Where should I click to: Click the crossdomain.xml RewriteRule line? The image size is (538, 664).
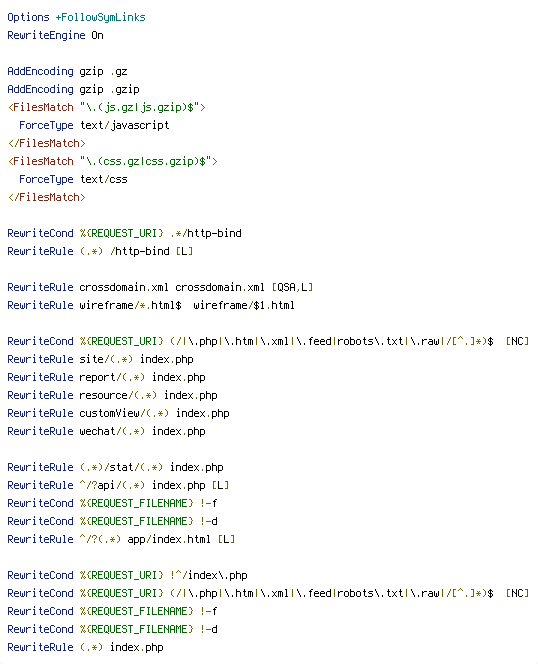tap(160, 287)
